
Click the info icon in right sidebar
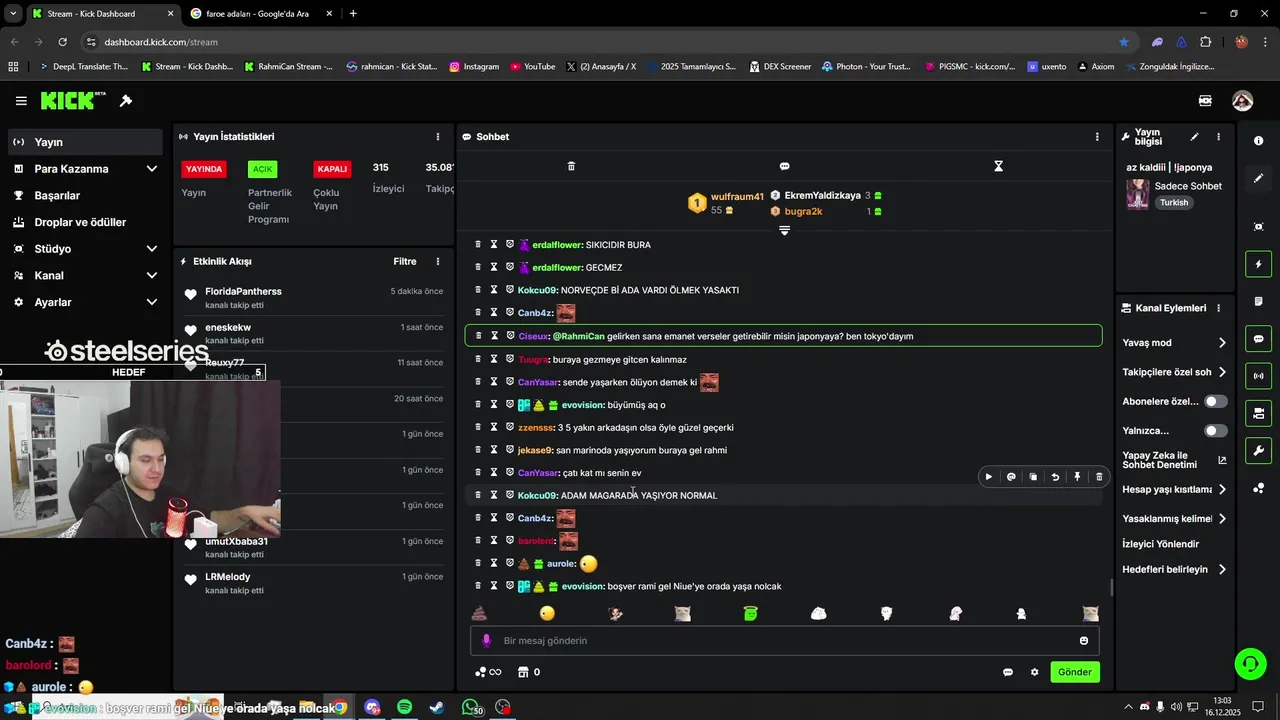1258,141
